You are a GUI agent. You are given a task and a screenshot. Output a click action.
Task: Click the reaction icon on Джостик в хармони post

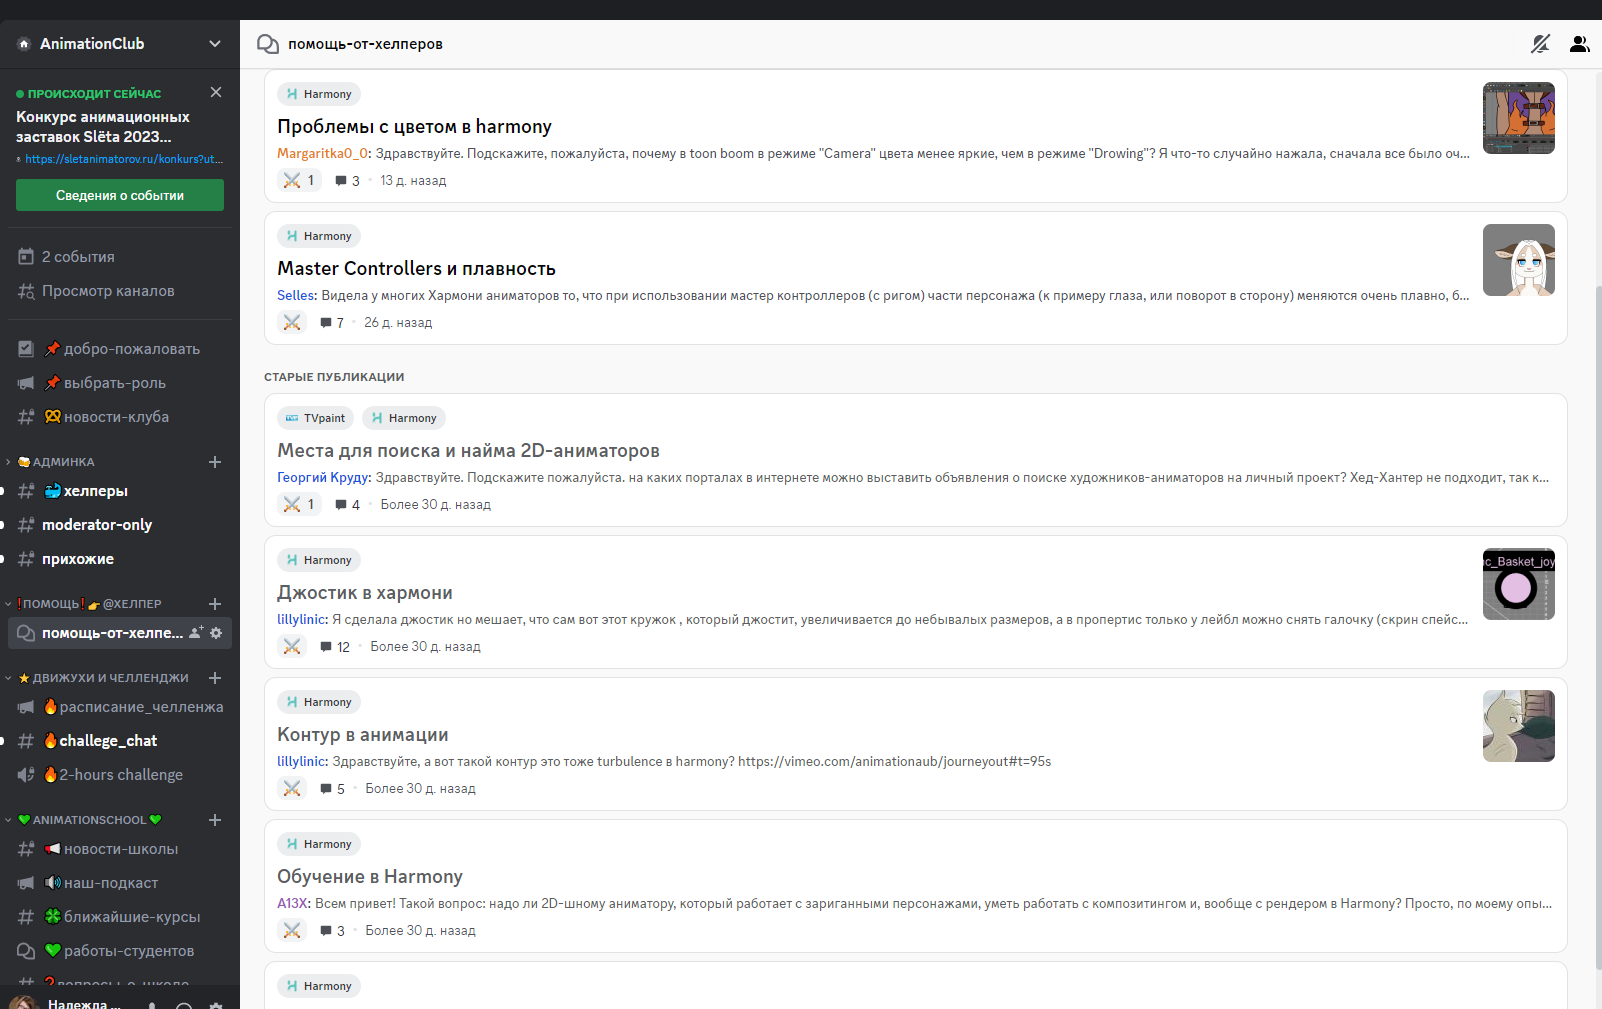292,647
